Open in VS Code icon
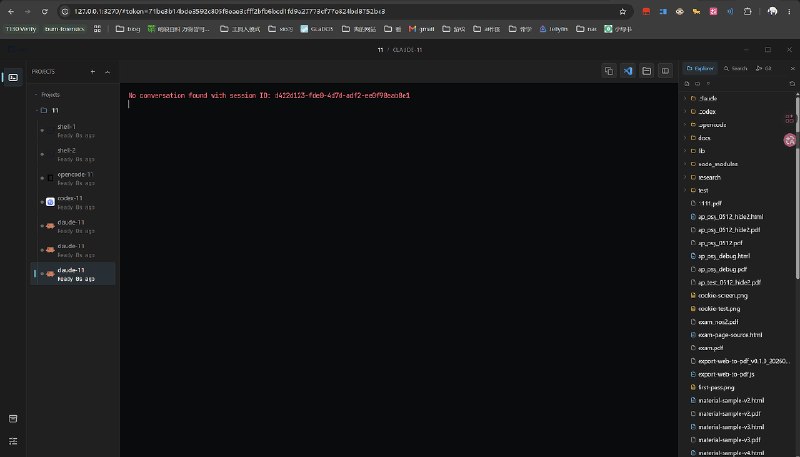The height and width of the screenshot is (457, 800). point(628,71)
